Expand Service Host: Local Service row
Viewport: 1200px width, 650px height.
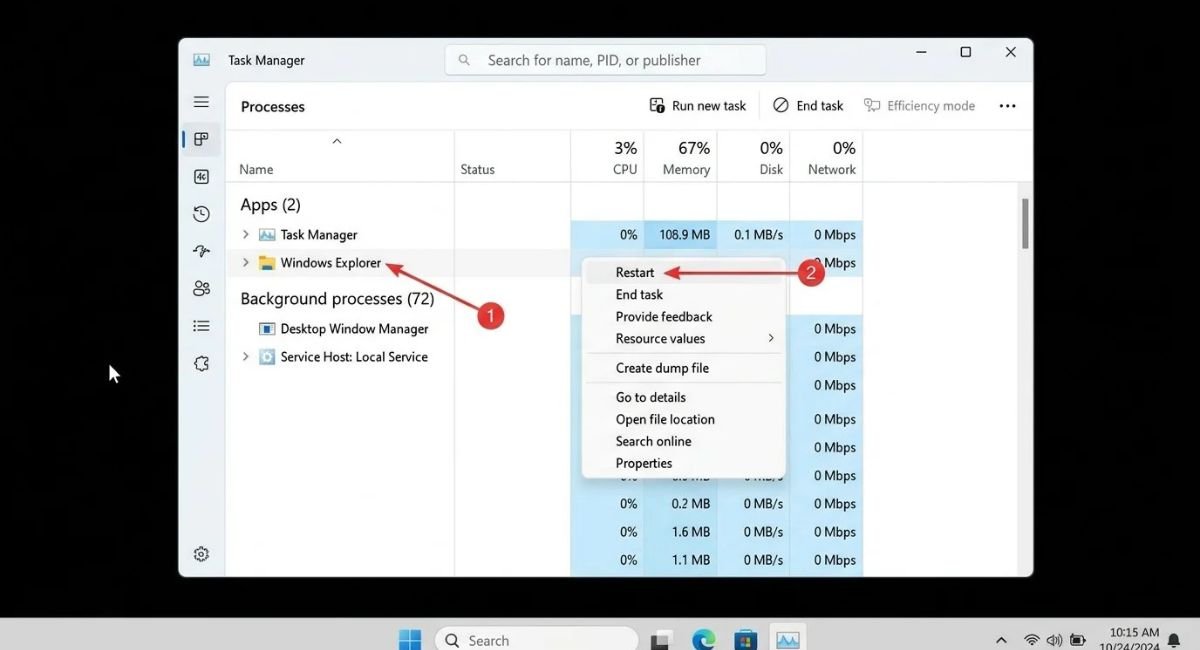coord(246,357)
